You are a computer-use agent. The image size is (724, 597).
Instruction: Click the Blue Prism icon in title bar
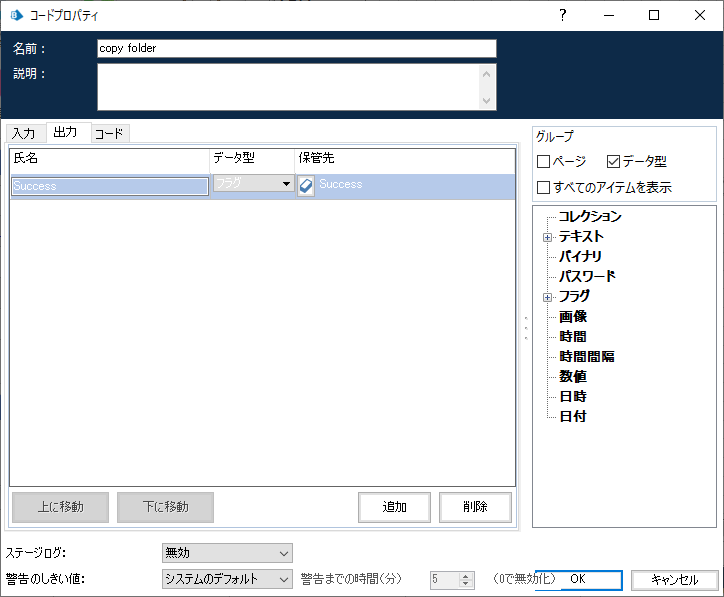pyautogui.click(x=16, y=15)
